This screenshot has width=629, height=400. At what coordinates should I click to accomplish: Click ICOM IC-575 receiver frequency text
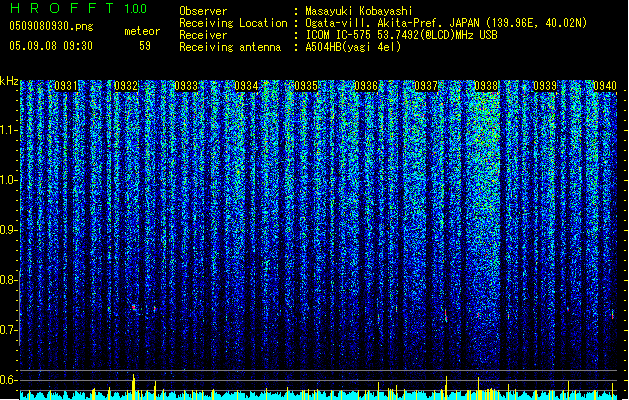401,35
